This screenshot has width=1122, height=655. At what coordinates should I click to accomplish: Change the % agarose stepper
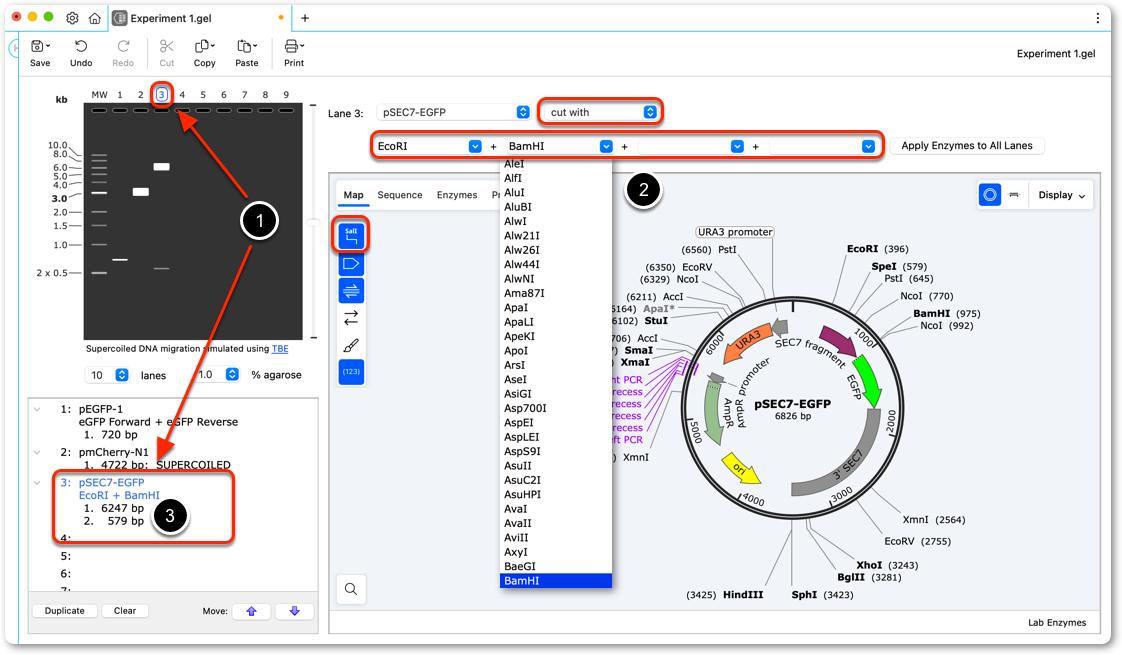click(232, 374)
